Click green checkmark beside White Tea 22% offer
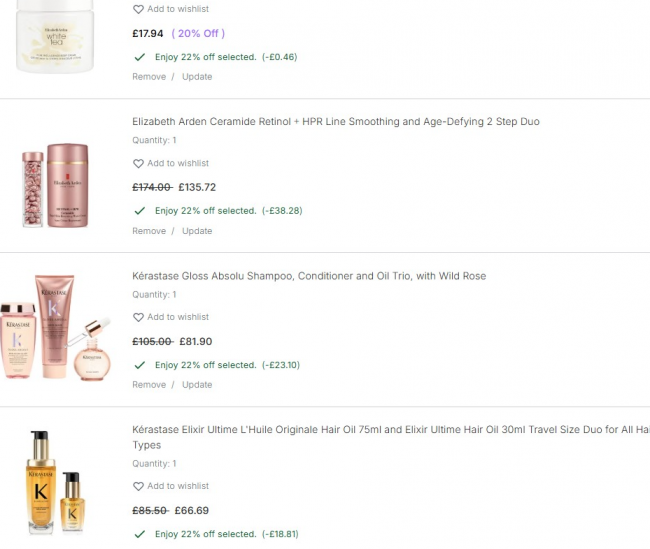The image size is (650, 549). 140,57
